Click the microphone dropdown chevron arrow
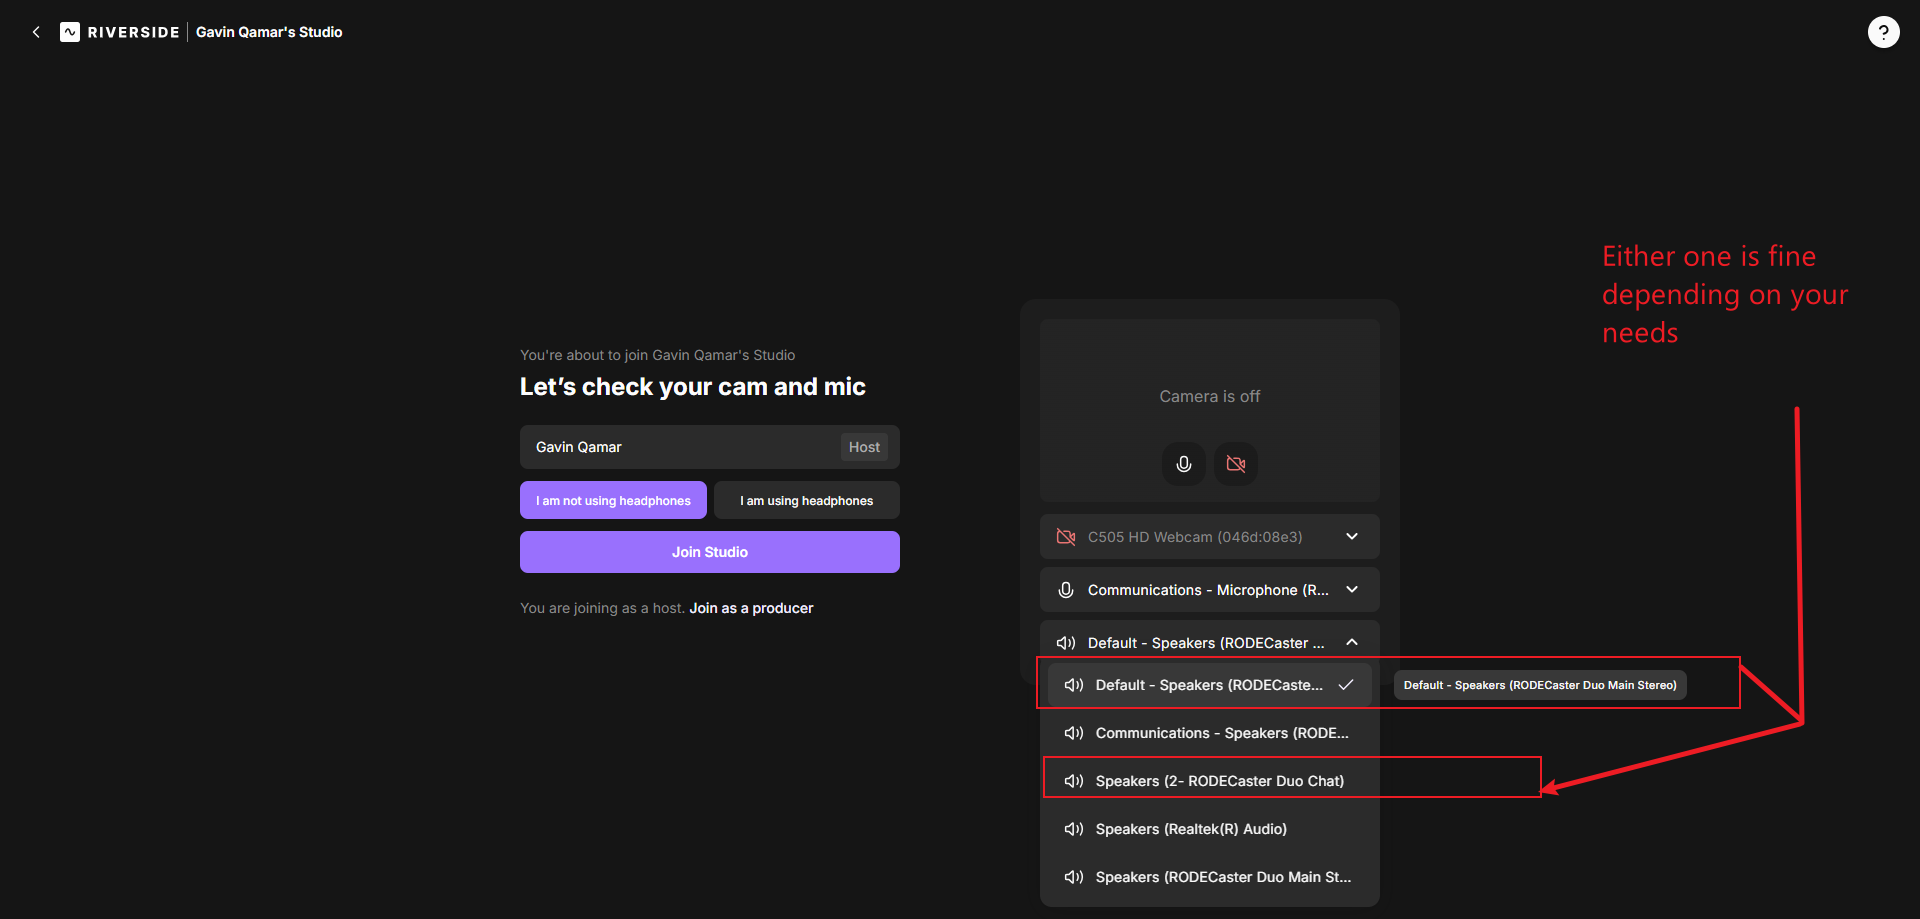 (x=1352, y=590)
